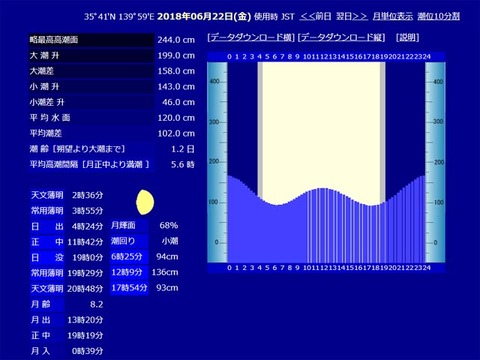
Task: Select the 平均水面 120.0 cm value
Action: click(176, 118)
